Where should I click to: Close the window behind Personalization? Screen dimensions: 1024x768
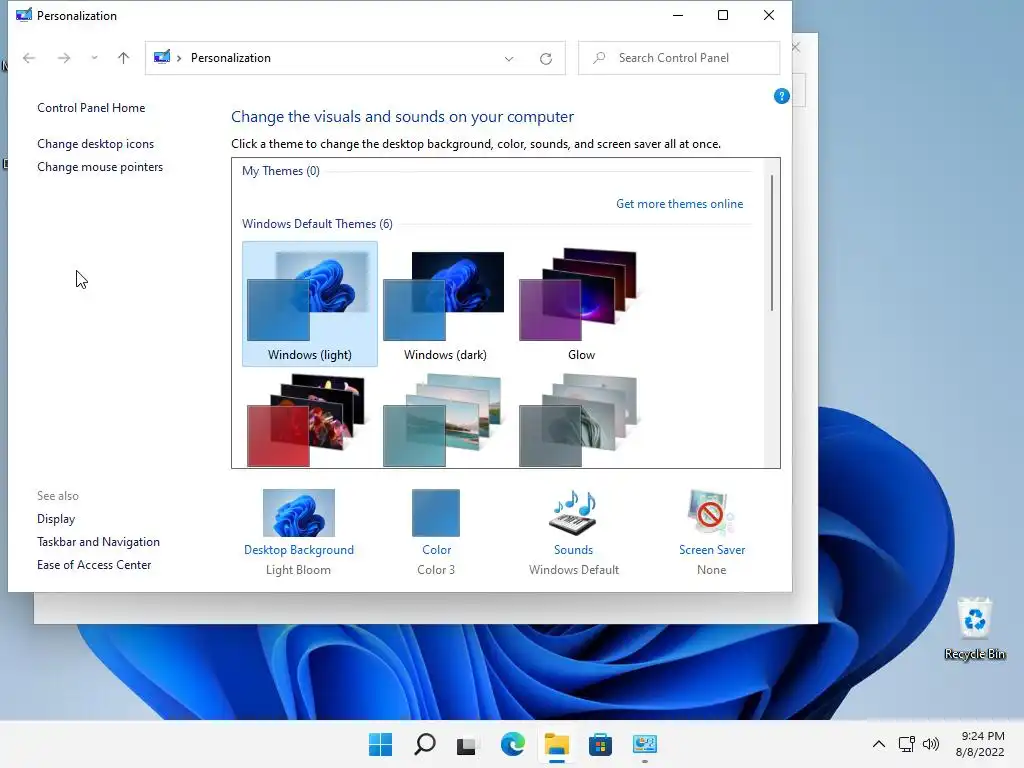(796, 48)
